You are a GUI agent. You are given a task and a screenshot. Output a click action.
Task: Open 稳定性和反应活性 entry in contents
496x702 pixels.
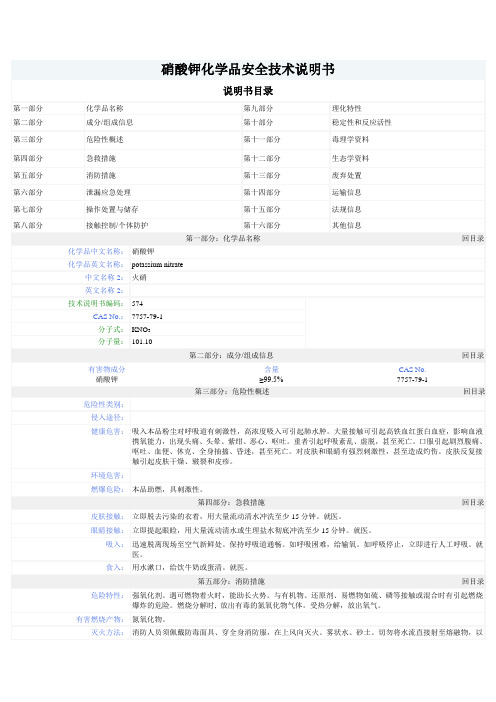pyautogui.click(x=362, y=122)
